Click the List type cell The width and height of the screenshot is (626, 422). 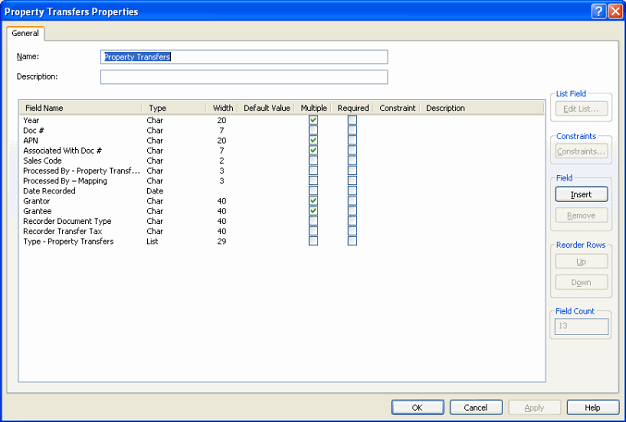point(152,241)
